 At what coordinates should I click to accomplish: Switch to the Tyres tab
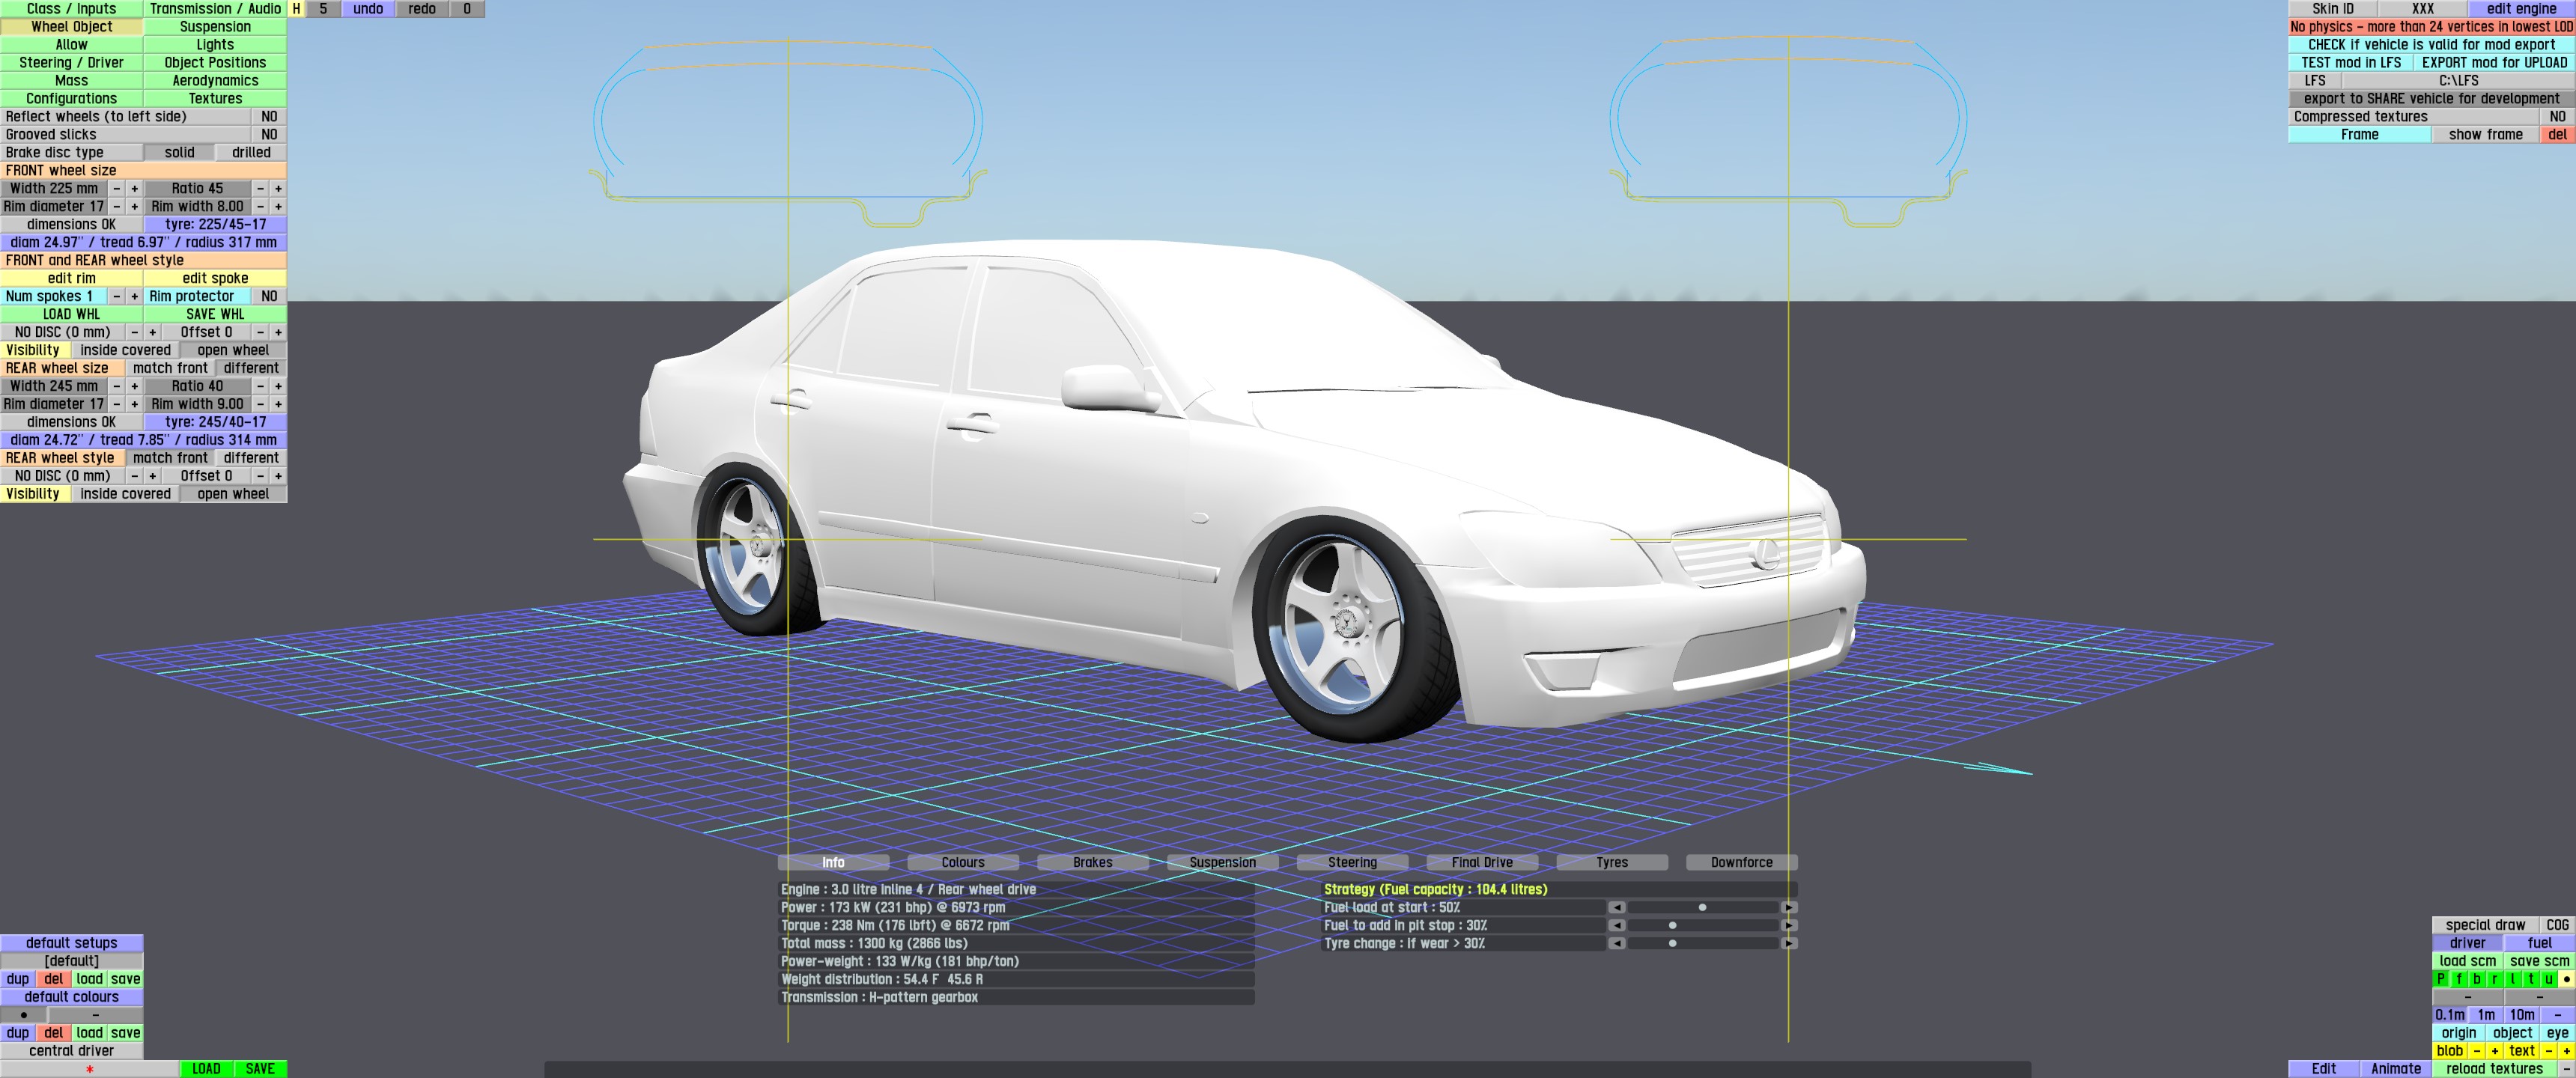coord(1611,862)
